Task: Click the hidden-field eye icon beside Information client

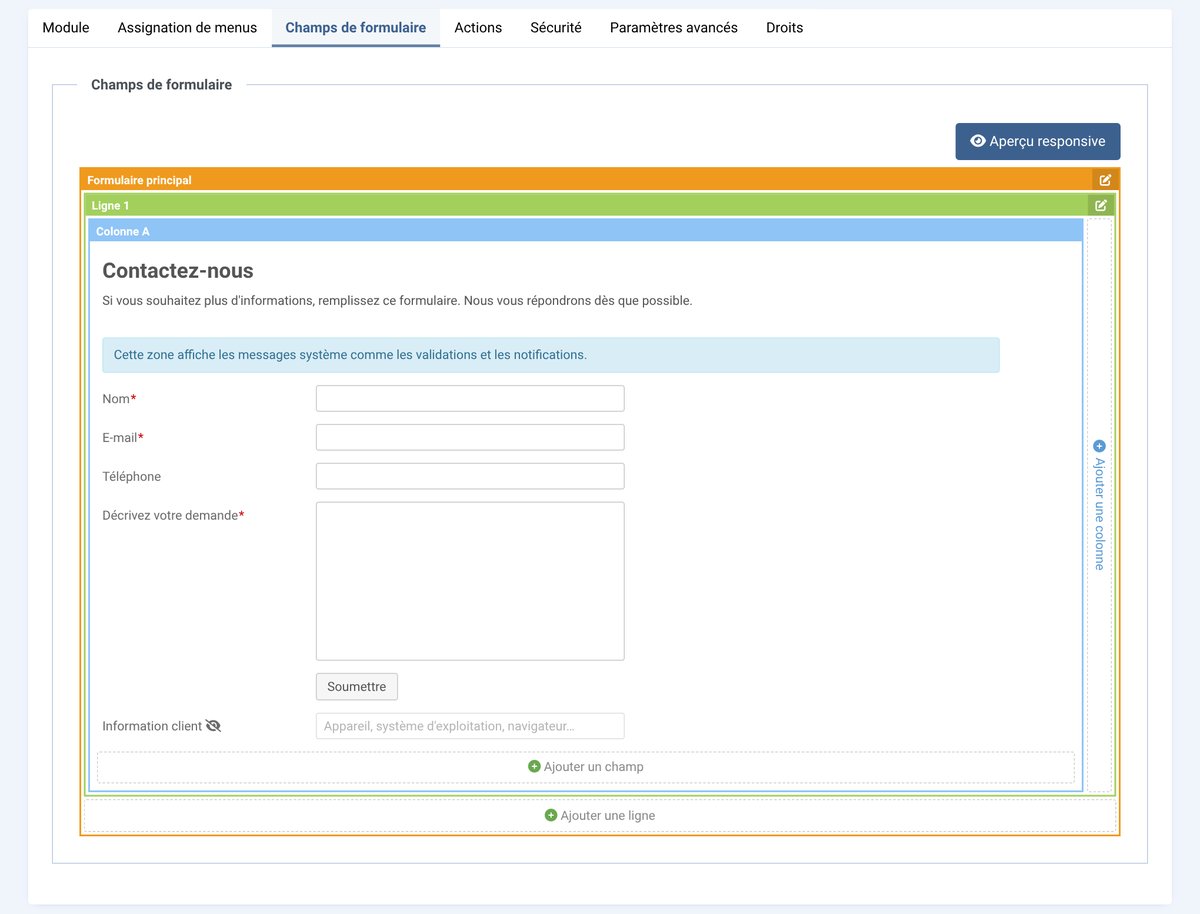Action: coord(213,726)
